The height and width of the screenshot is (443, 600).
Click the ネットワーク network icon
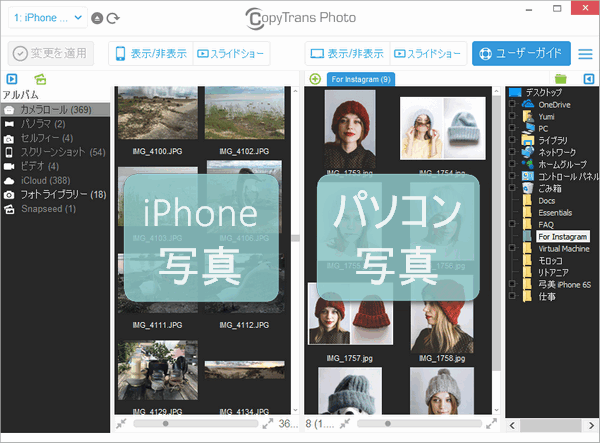click(528, 152)
